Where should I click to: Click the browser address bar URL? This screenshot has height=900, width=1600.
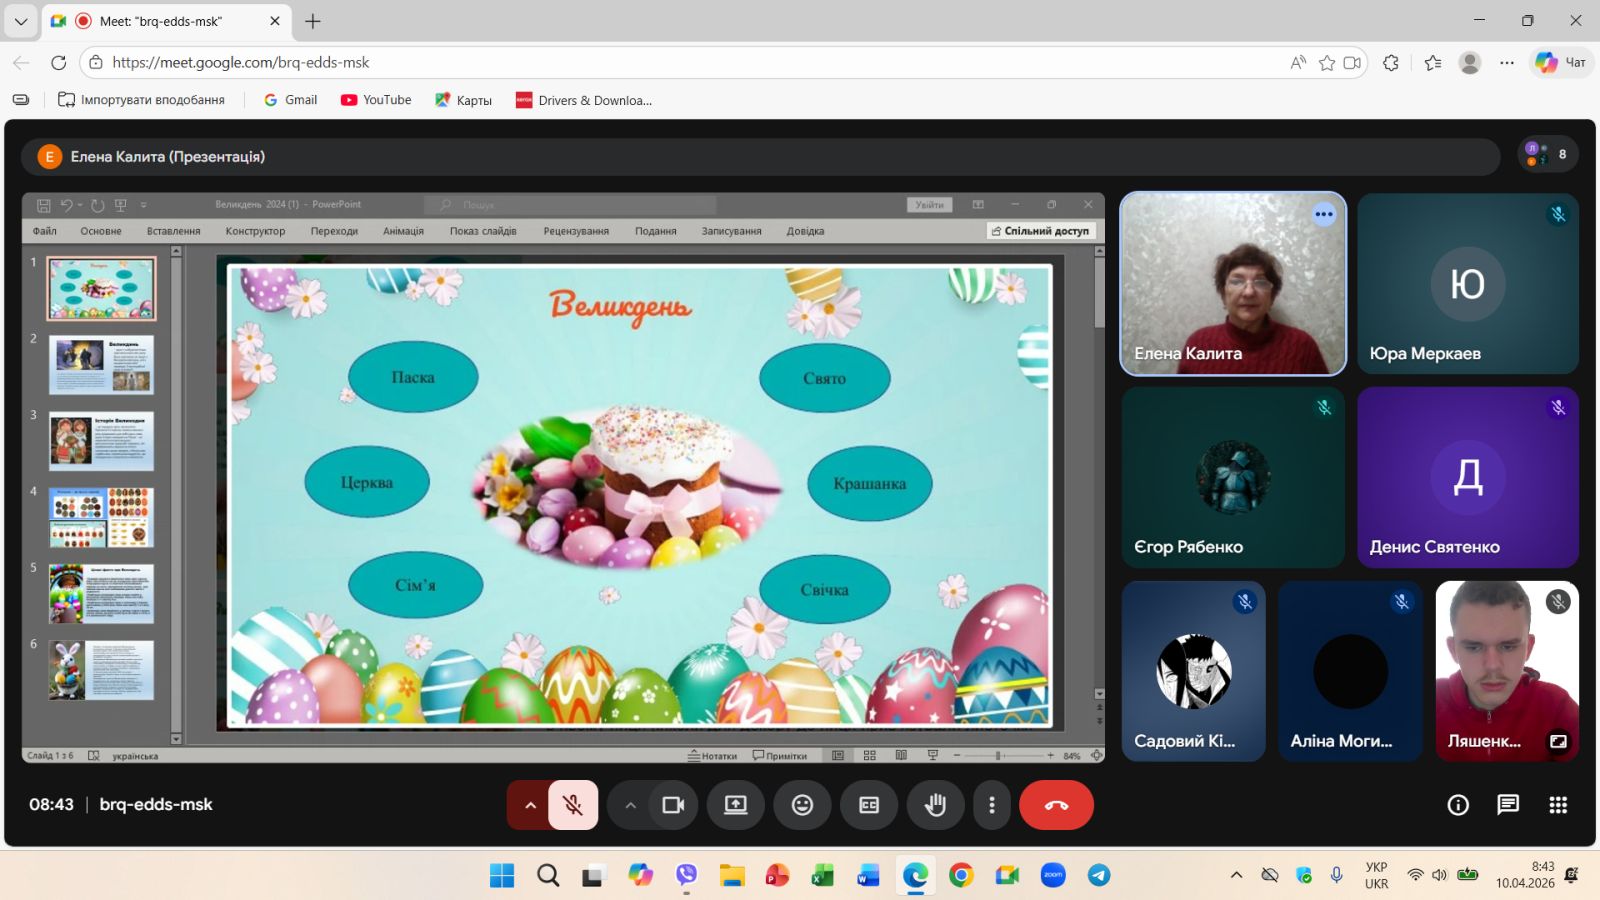point(240,62)
